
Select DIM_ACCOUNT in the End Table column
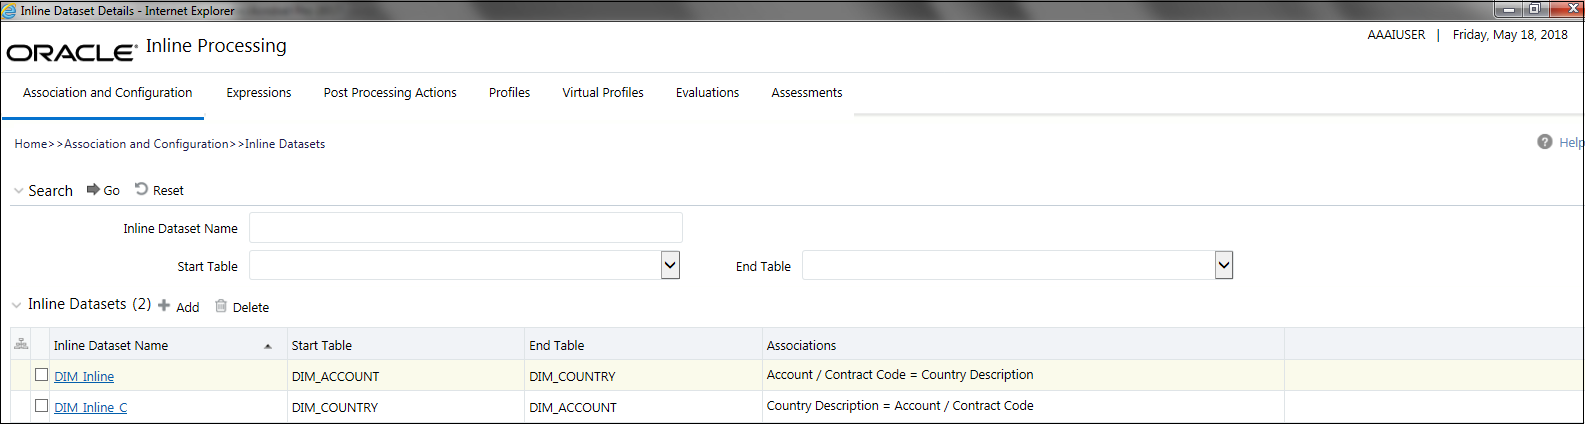(573, 408)
